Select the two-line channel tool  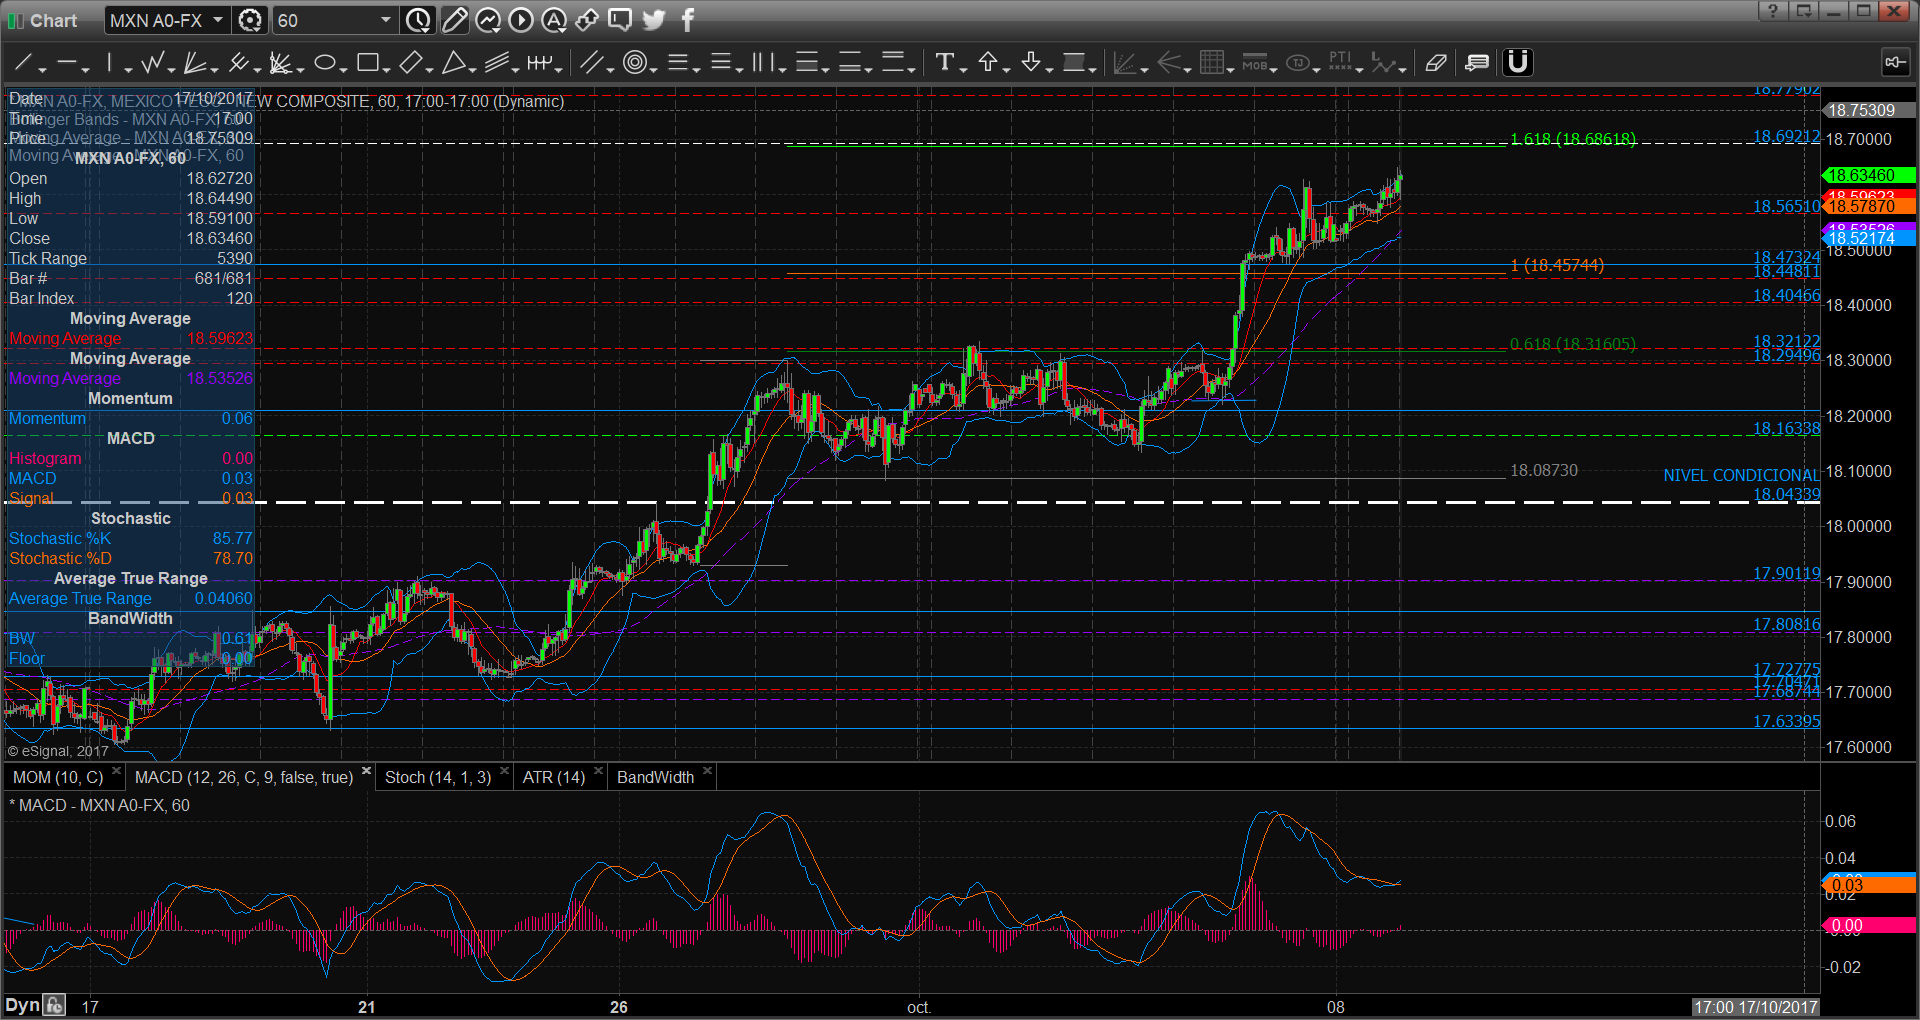pyautogui.click(x=591, y=63)
